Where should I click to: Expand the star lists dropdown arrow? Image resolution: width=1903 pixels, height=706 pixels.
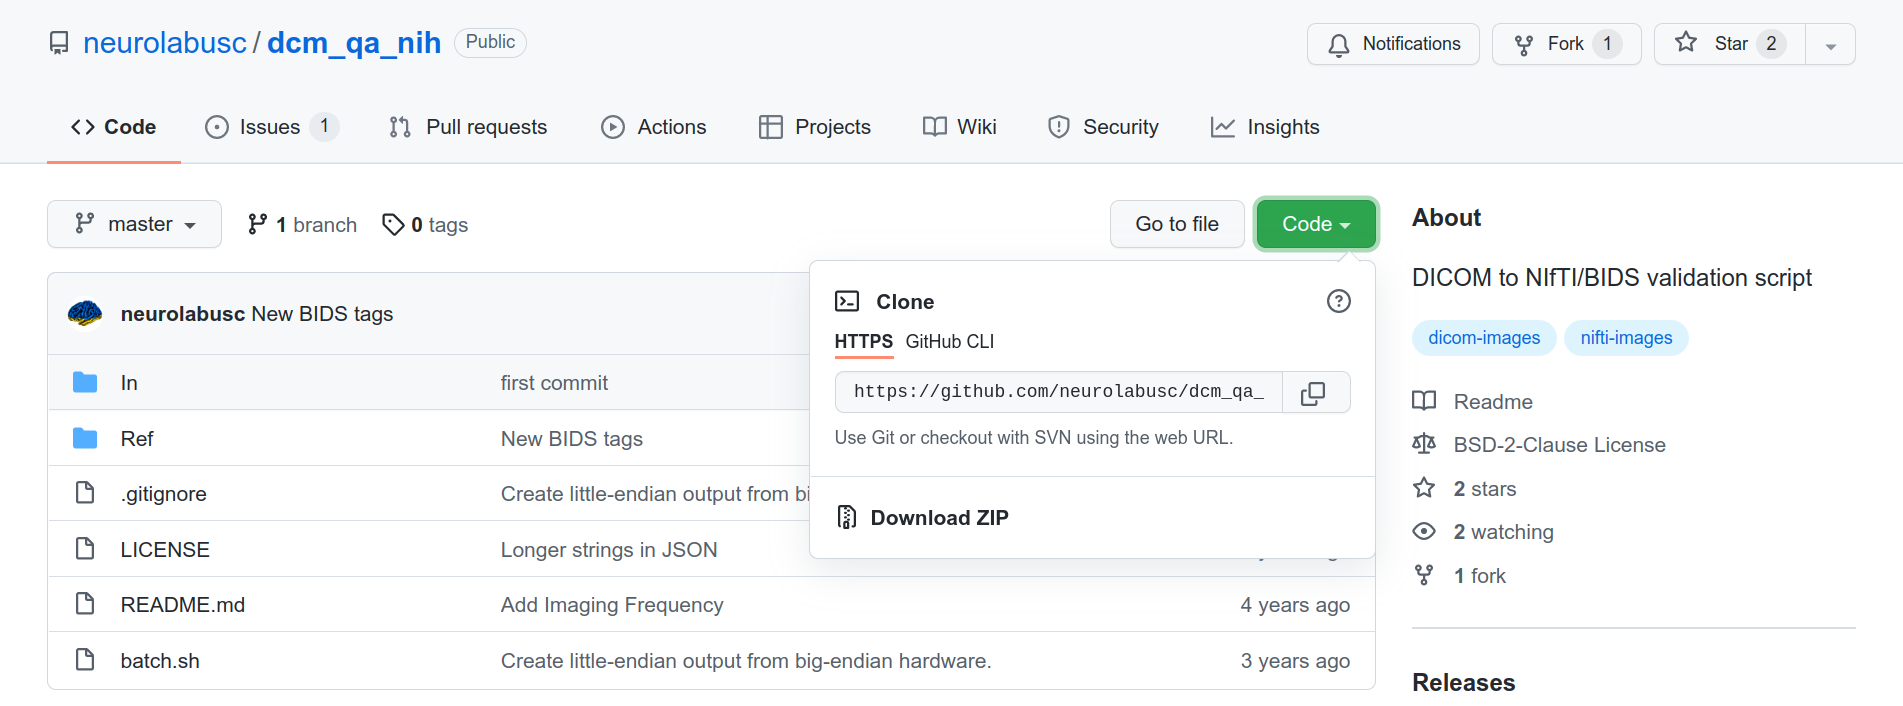(x=1830, y=44)
